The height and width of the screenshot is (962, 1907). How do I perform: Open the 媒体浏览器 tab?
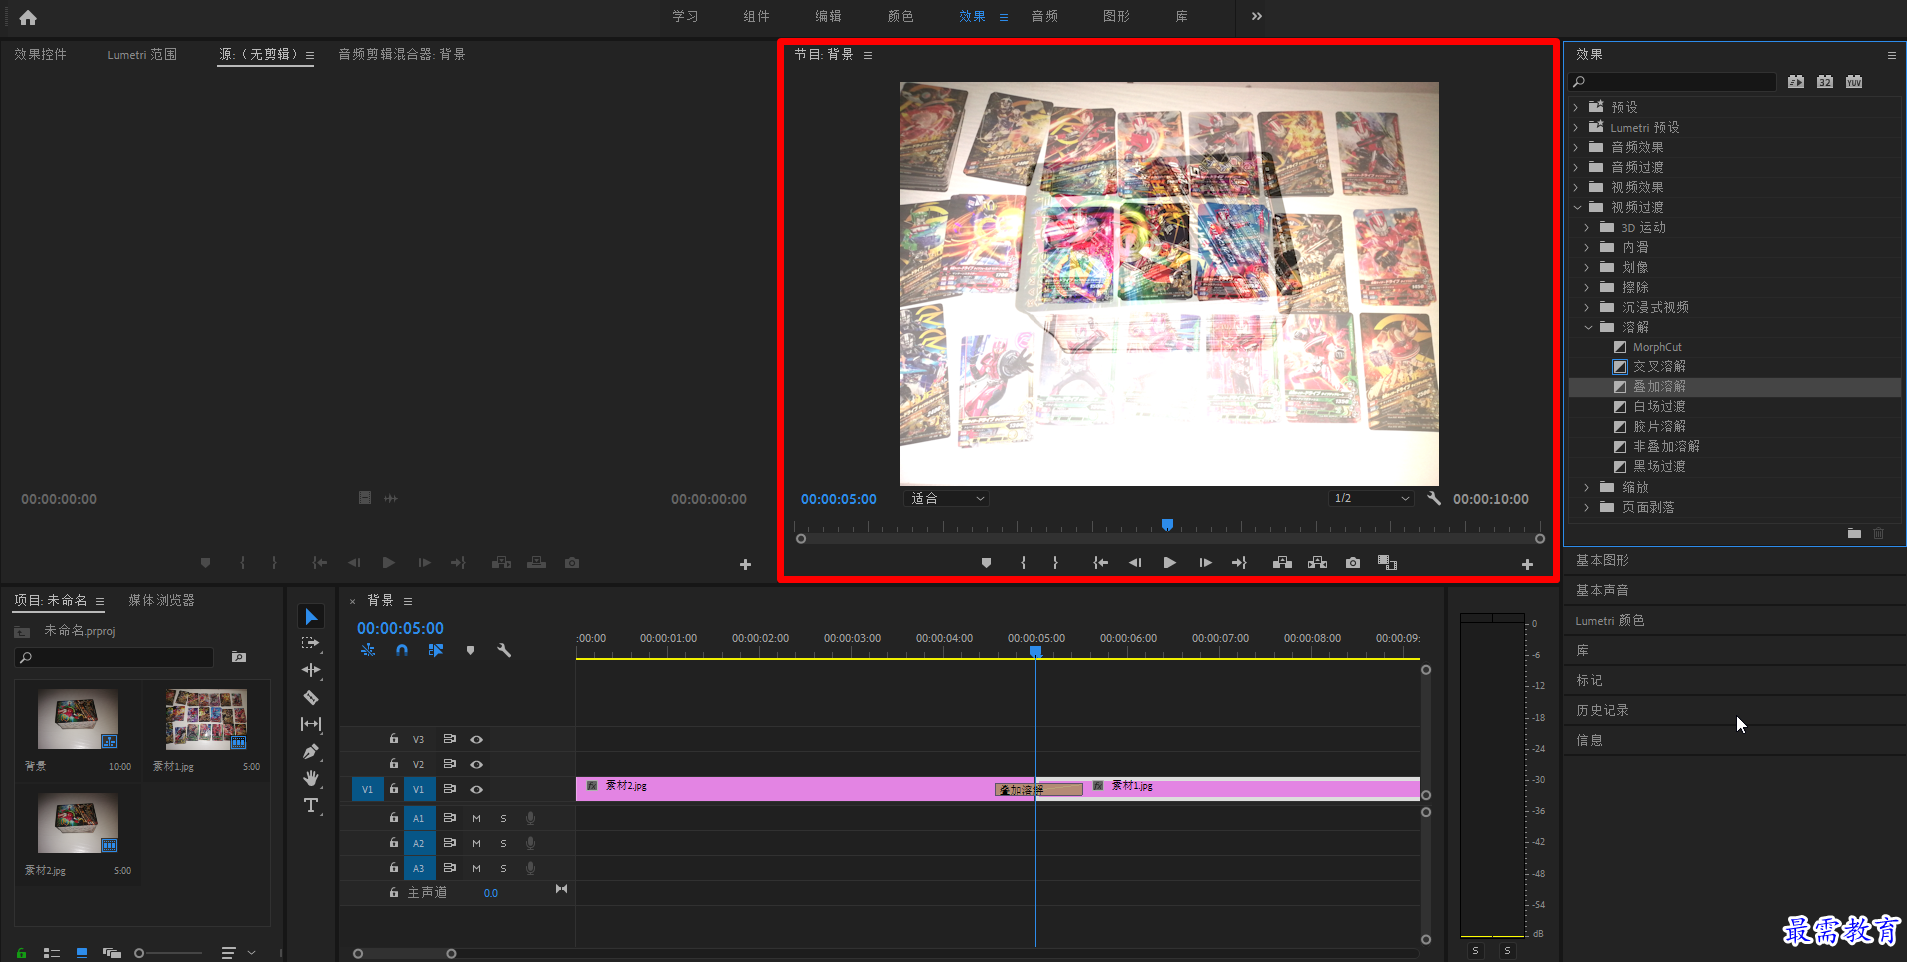click(x=161, y=600)
